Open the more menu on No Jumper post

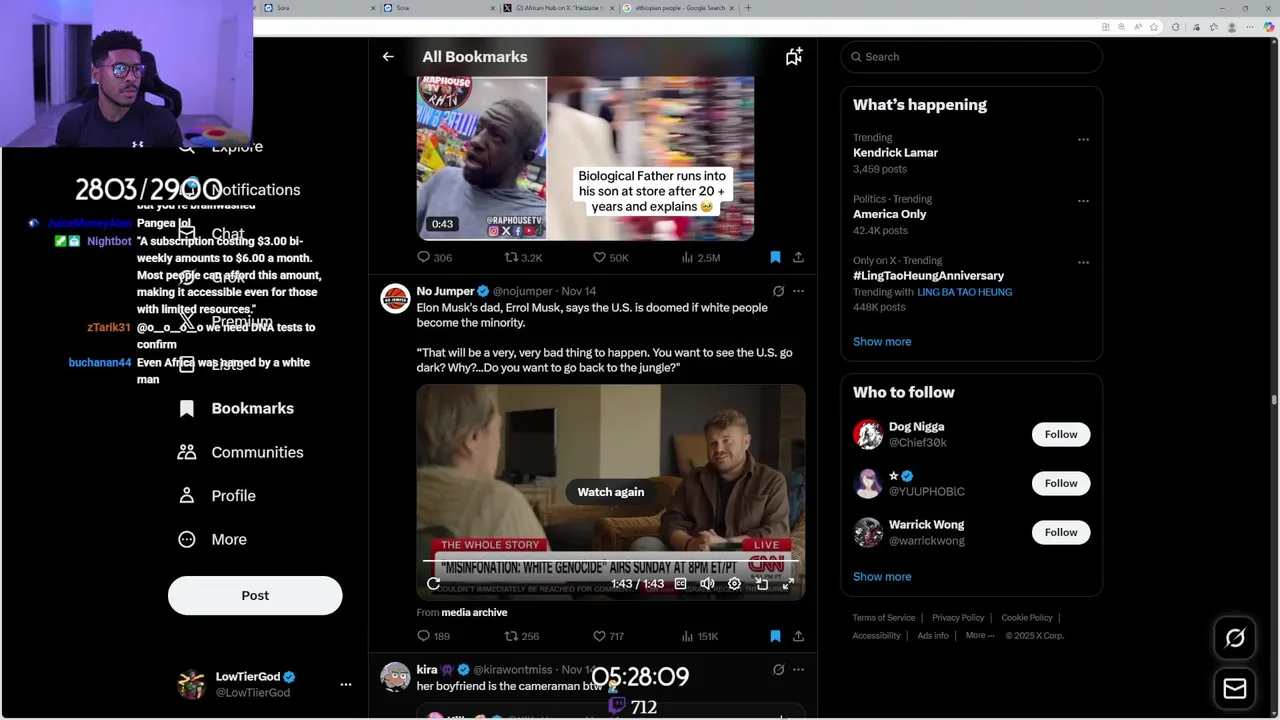pyautogui.click(x=798, y=291)
